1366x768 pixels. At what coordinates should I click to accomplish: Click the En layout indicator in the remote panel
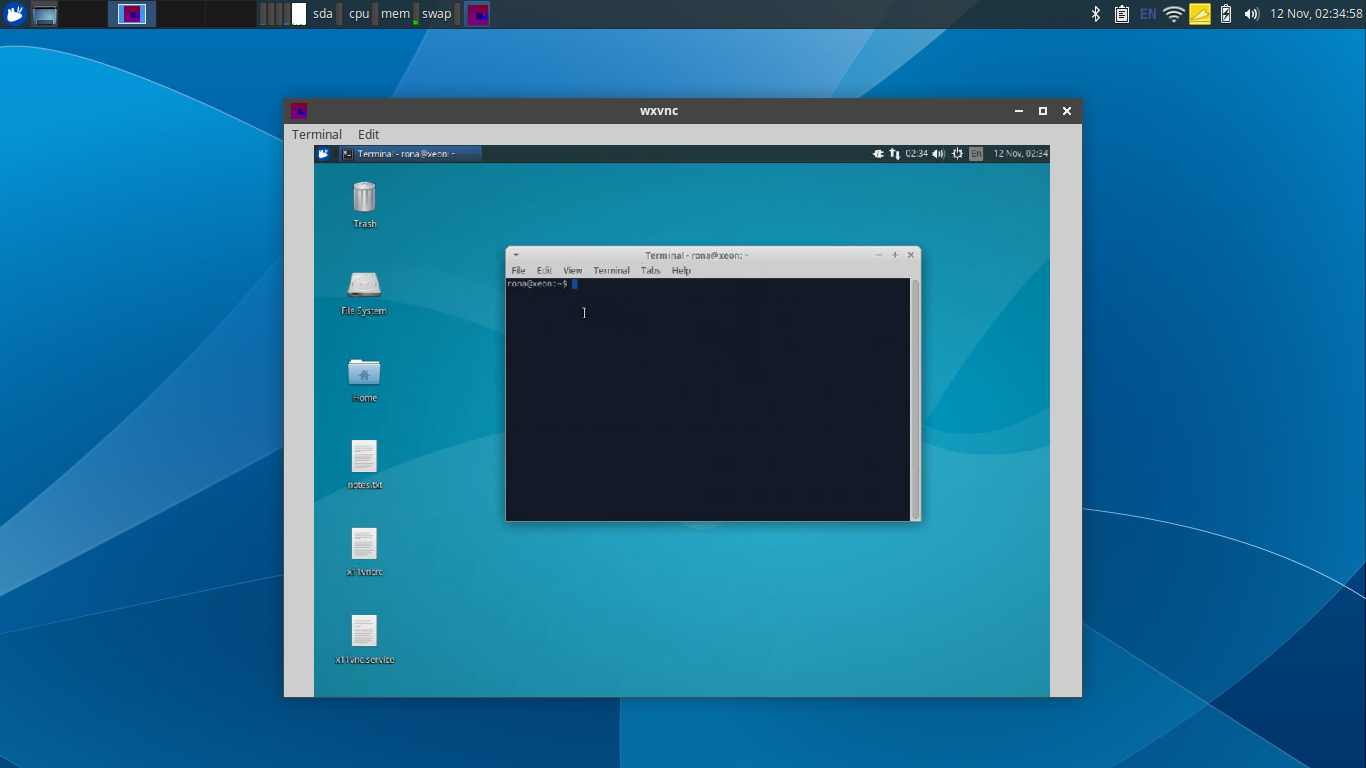tap(974, 153)
